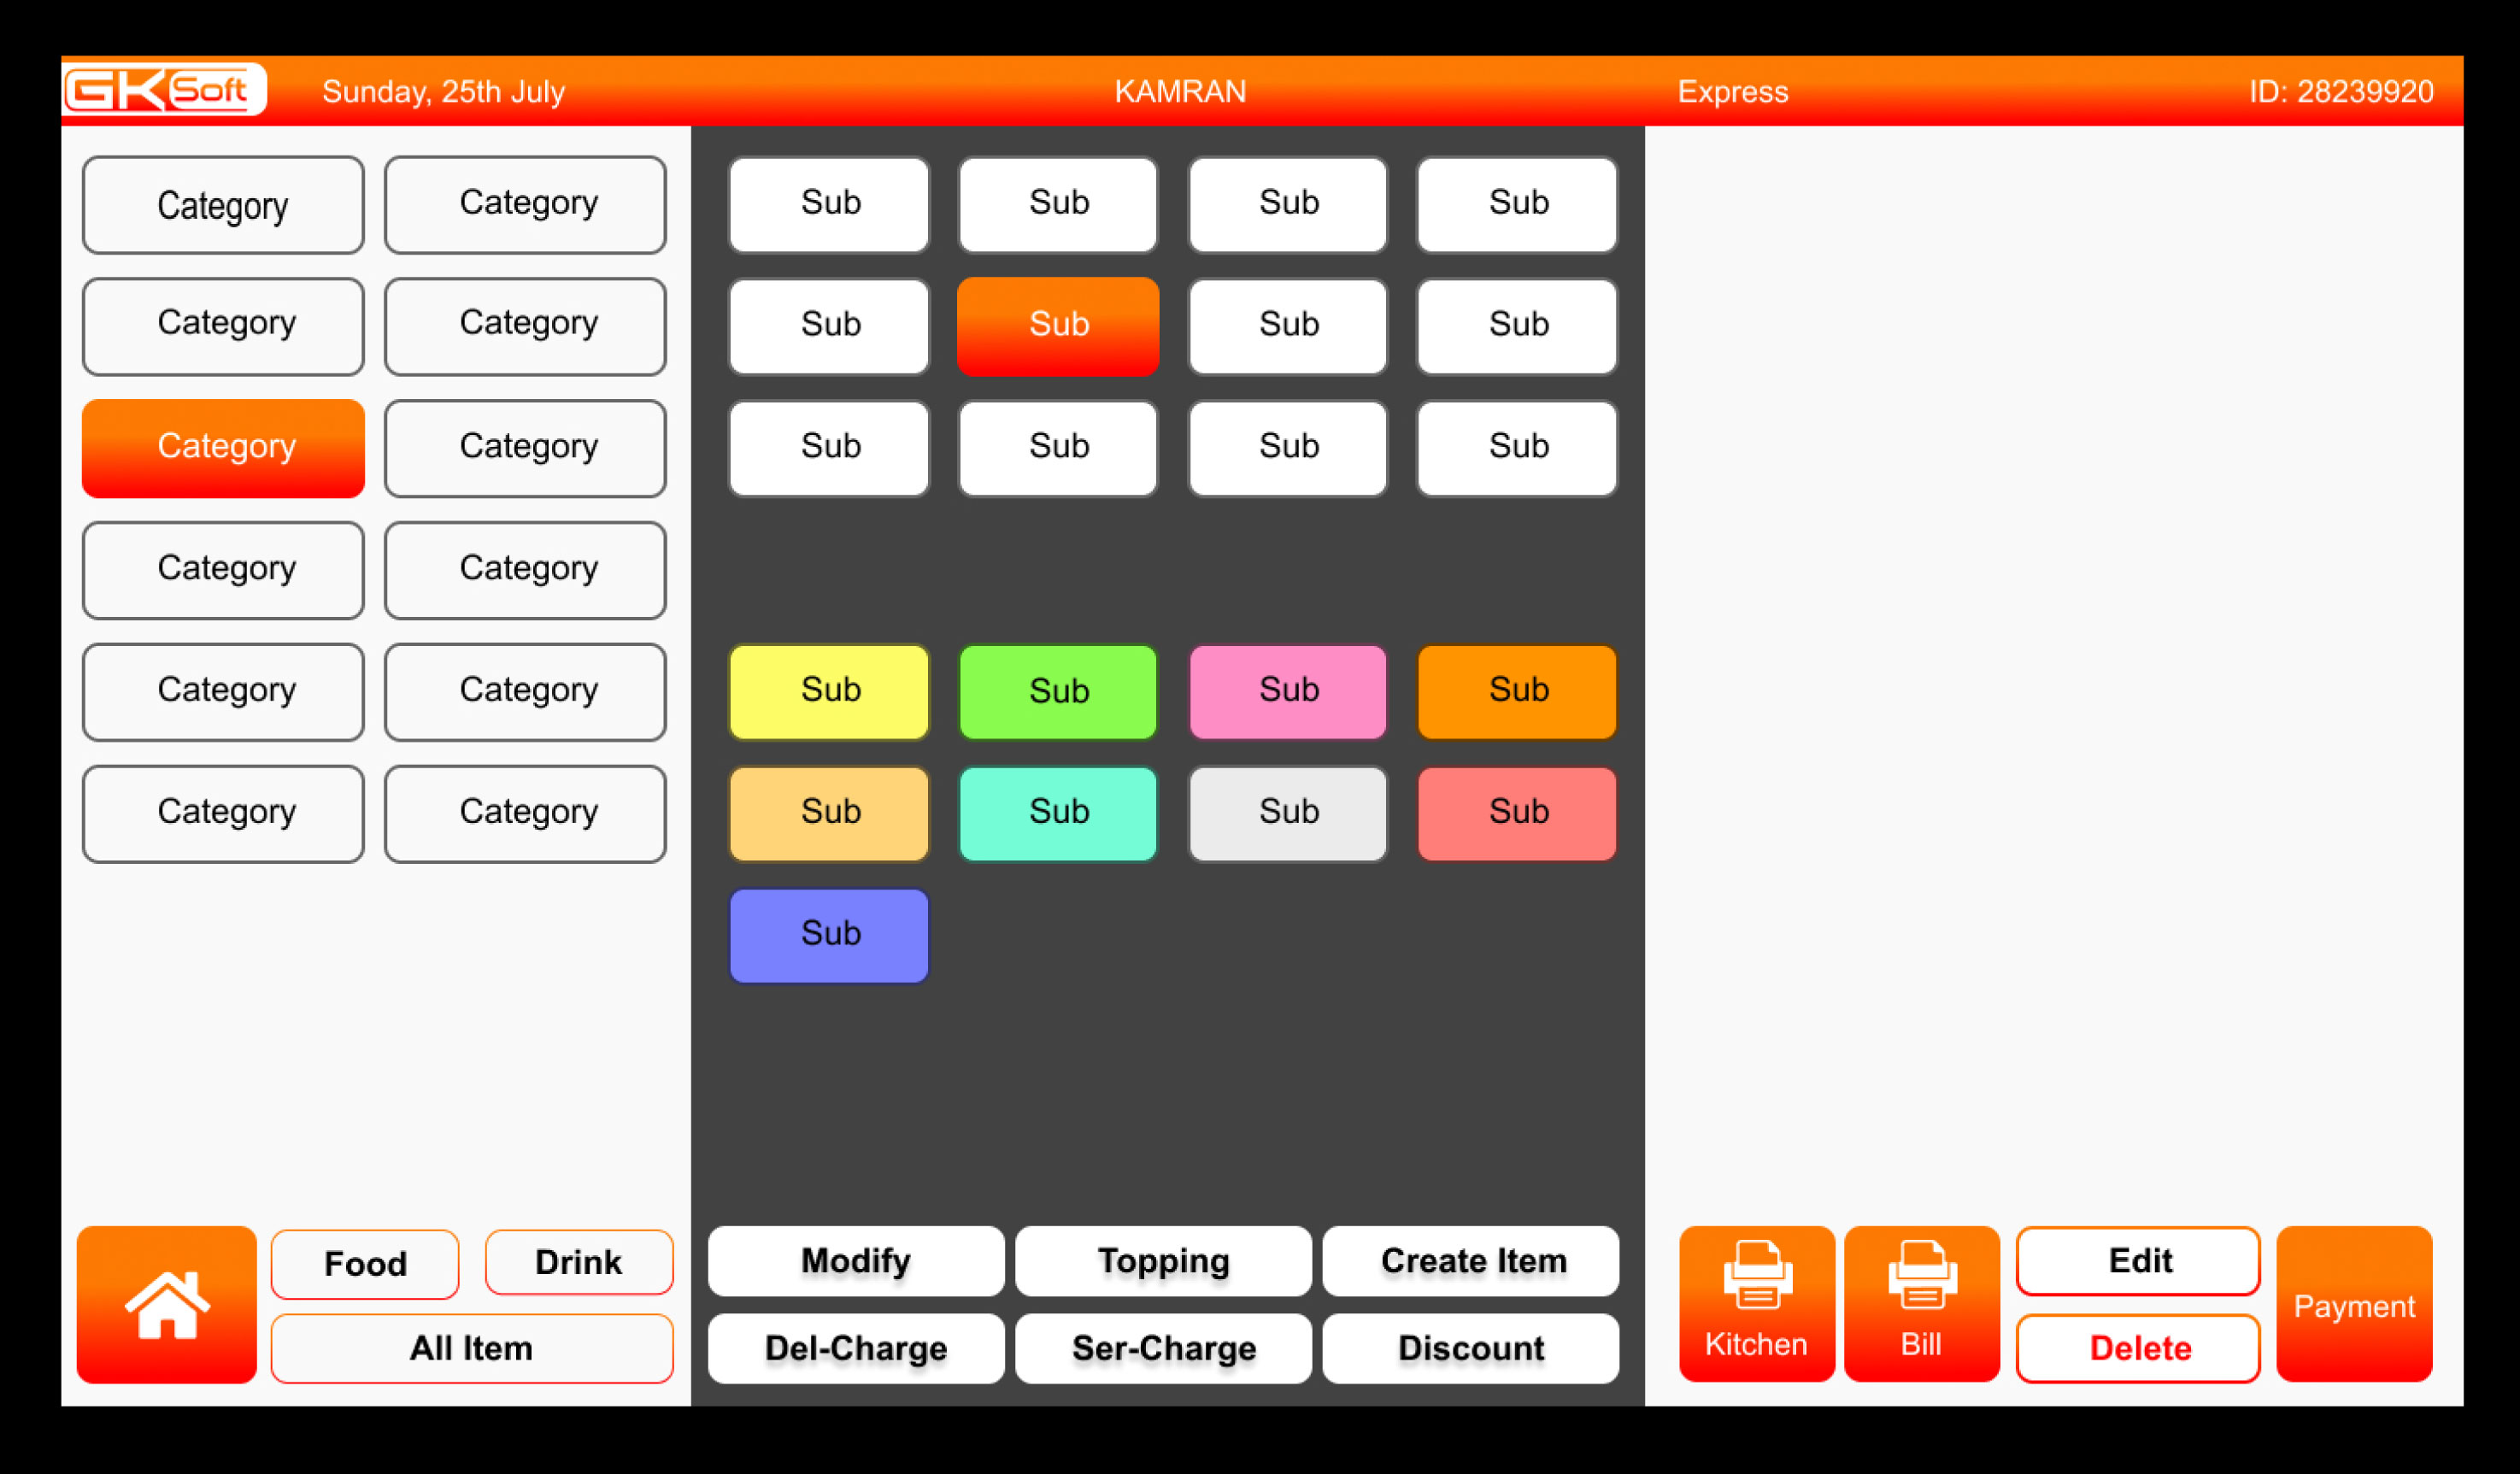Apply Ser-Charge to order
The height and width of the screenshot is (1474, 2520).
click(1163, 1348)
